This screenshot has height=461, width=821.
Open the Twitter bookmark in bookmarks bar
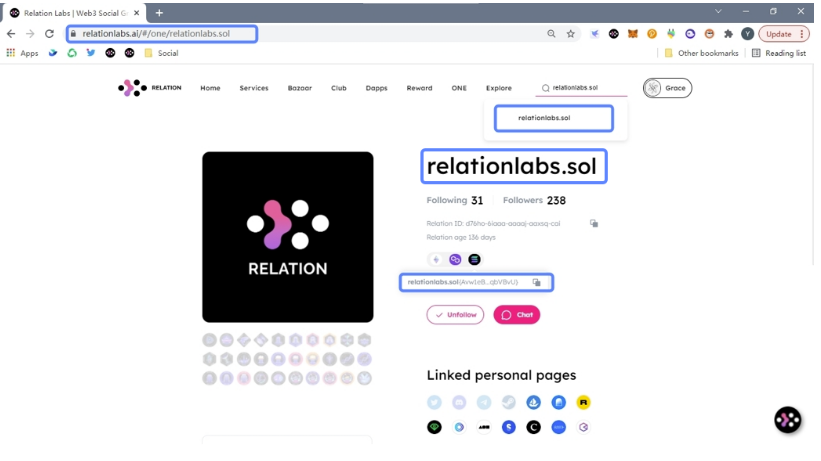[x=91, y=53]
